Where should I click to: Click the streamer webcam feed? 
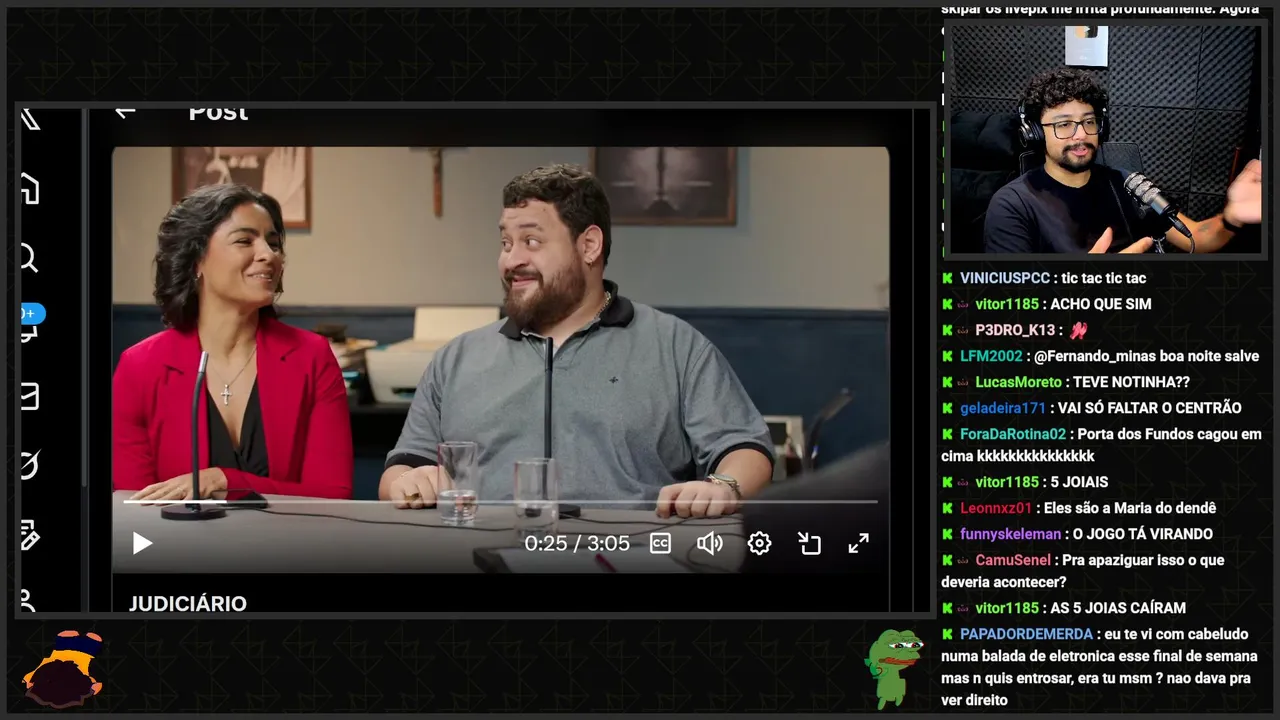1104,140
